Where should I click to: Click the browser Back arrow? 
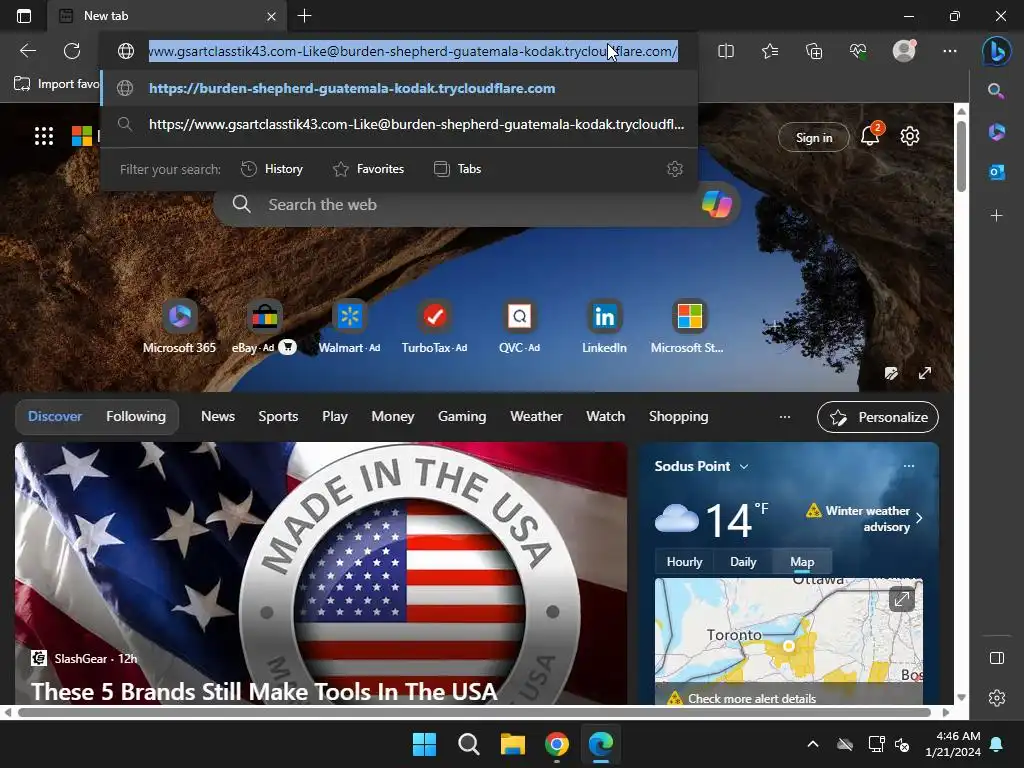[x=28, y=51]
